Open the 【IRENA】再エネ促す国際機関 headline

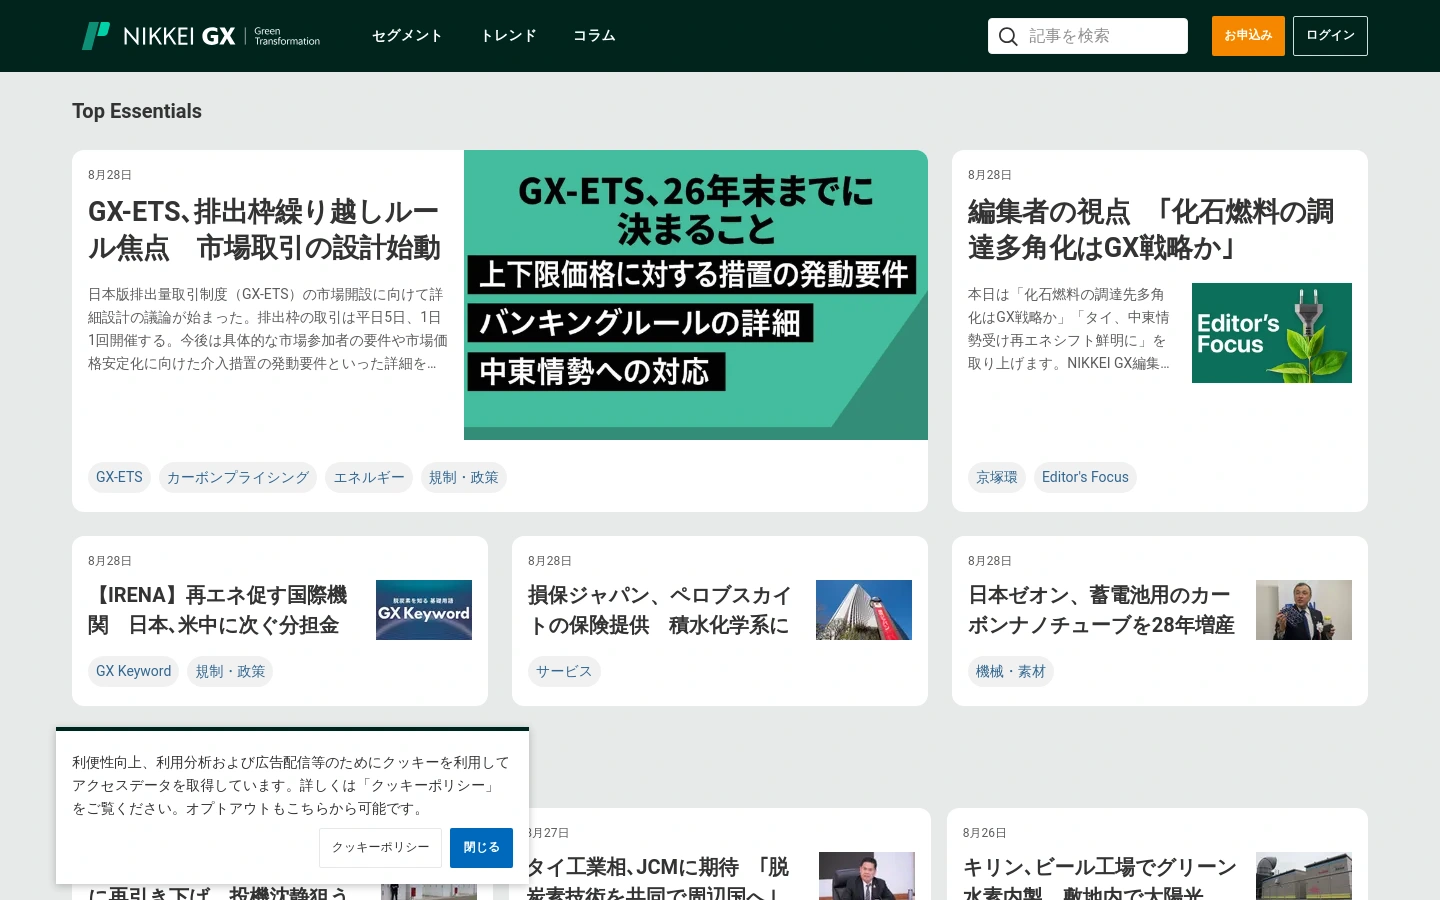(218, 610)
